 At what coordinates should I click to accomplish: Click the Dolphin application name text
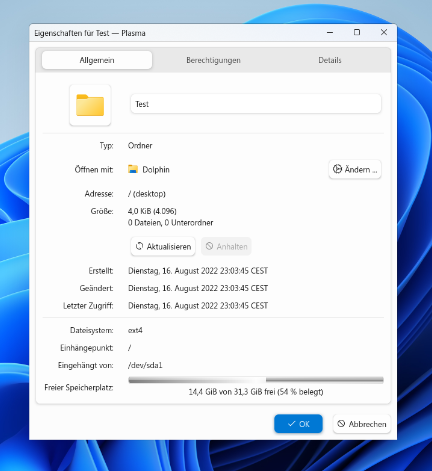tap(156, 170)
